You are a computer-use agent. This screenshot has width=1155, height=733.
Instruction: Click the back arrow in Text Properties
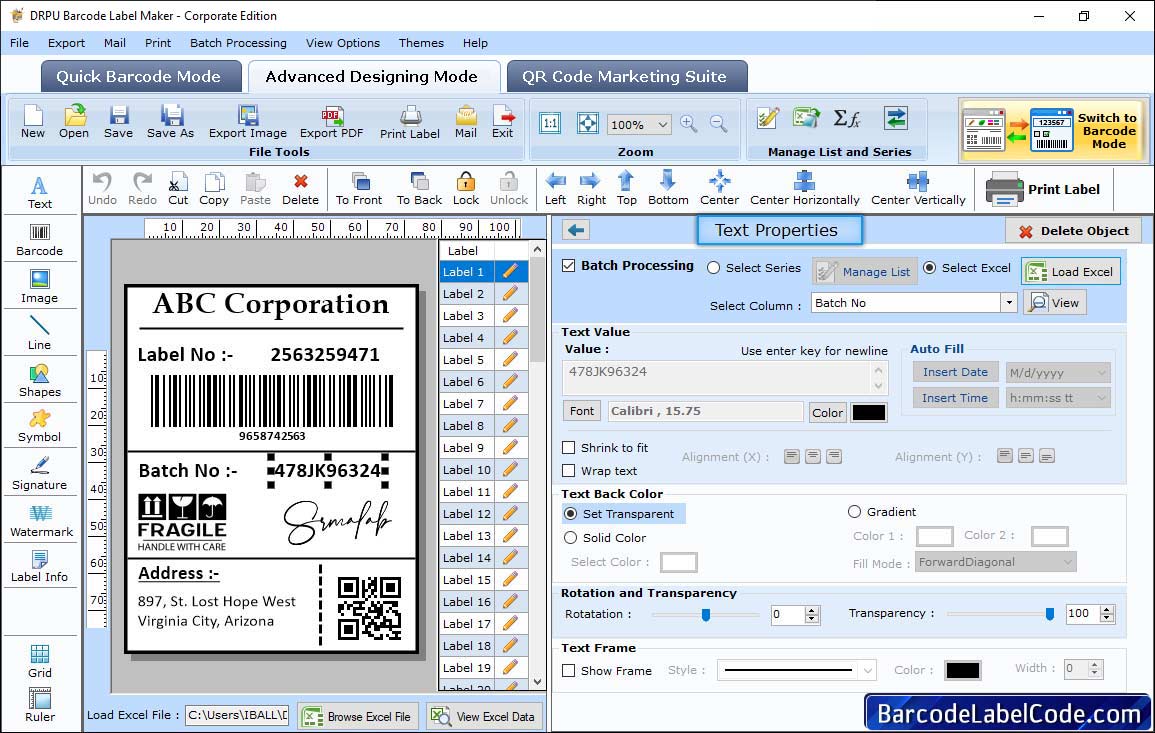click(x=576, y=231)
